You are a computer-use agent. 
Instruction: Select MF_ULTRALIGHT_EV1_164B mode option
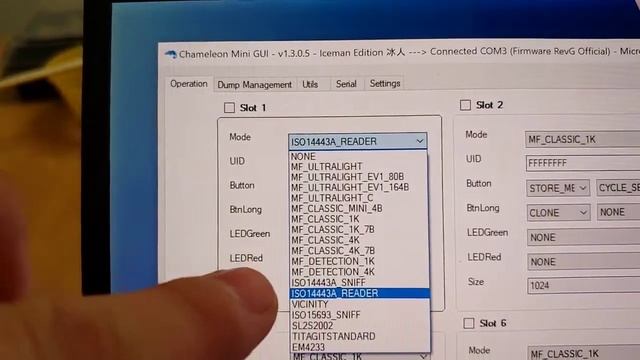[359, 187]
